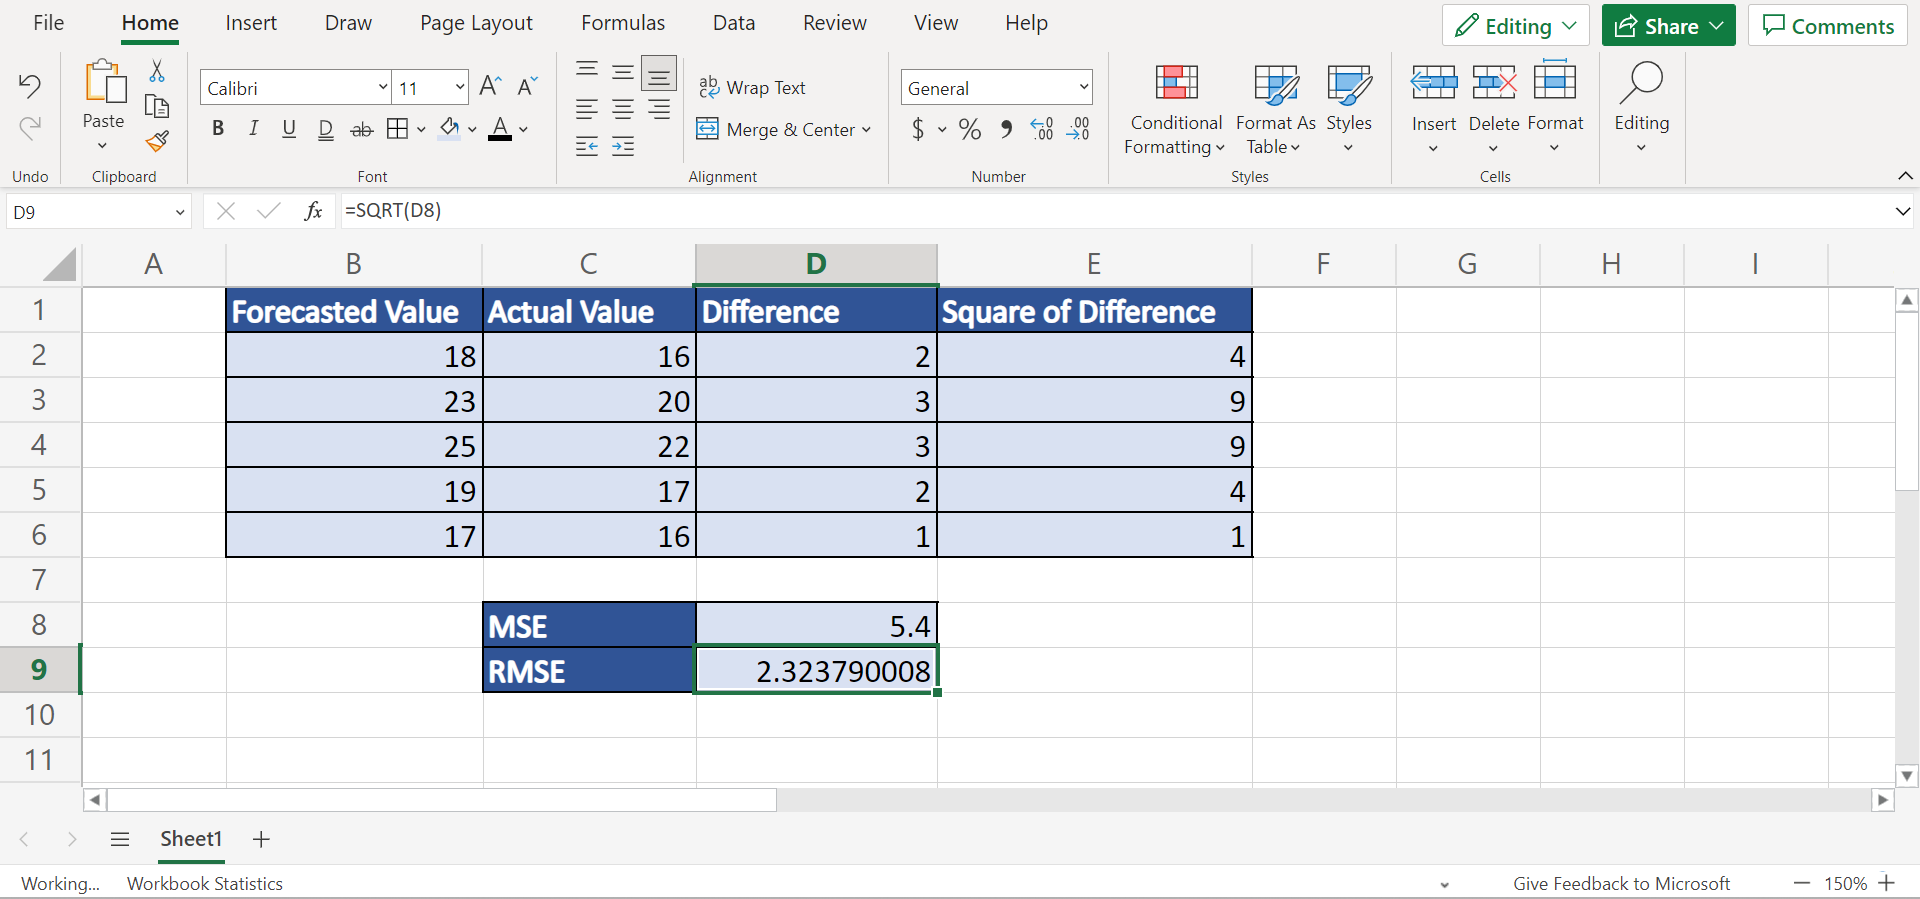Click the Increase Font Size icon
Viewport: 1920px width, 899px height.
(490, 87)
